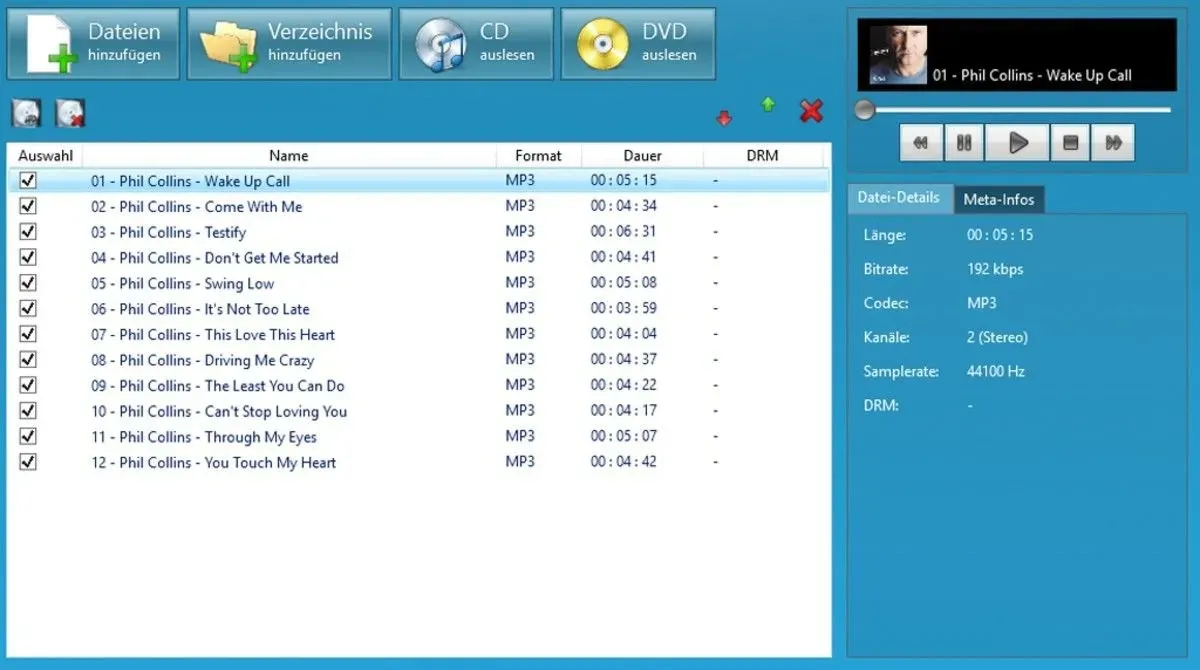Select '08 - Phil Collins - Driving Me Crazy'
The width and height of the screenshot is (1200, 670).
point(203,360)
